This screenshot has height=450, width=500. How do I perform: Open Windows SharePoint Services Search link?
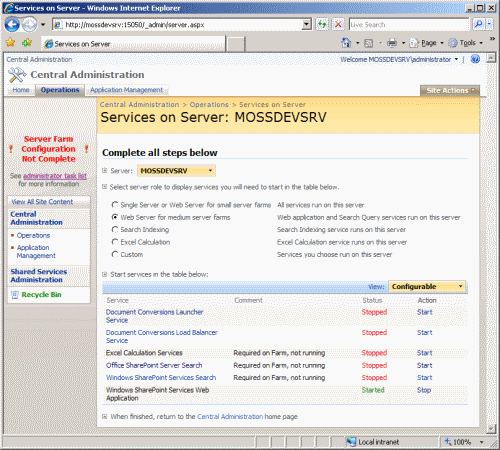tap(161, 378)
